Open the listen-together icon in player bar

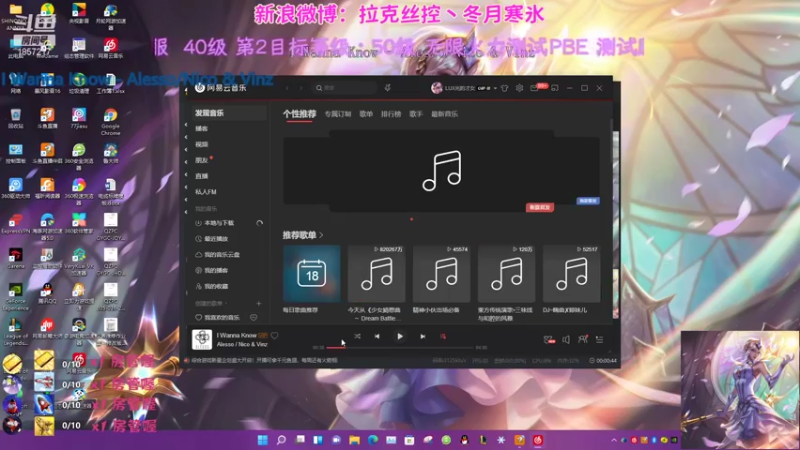tap(583, 339)
